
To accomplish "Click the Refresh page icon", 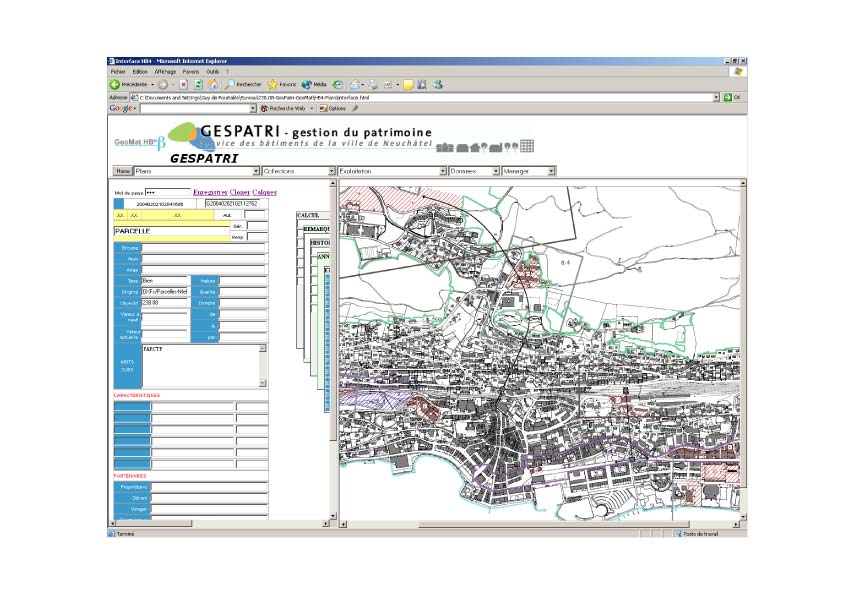I will pyautogui.click(x=198, y=84).
